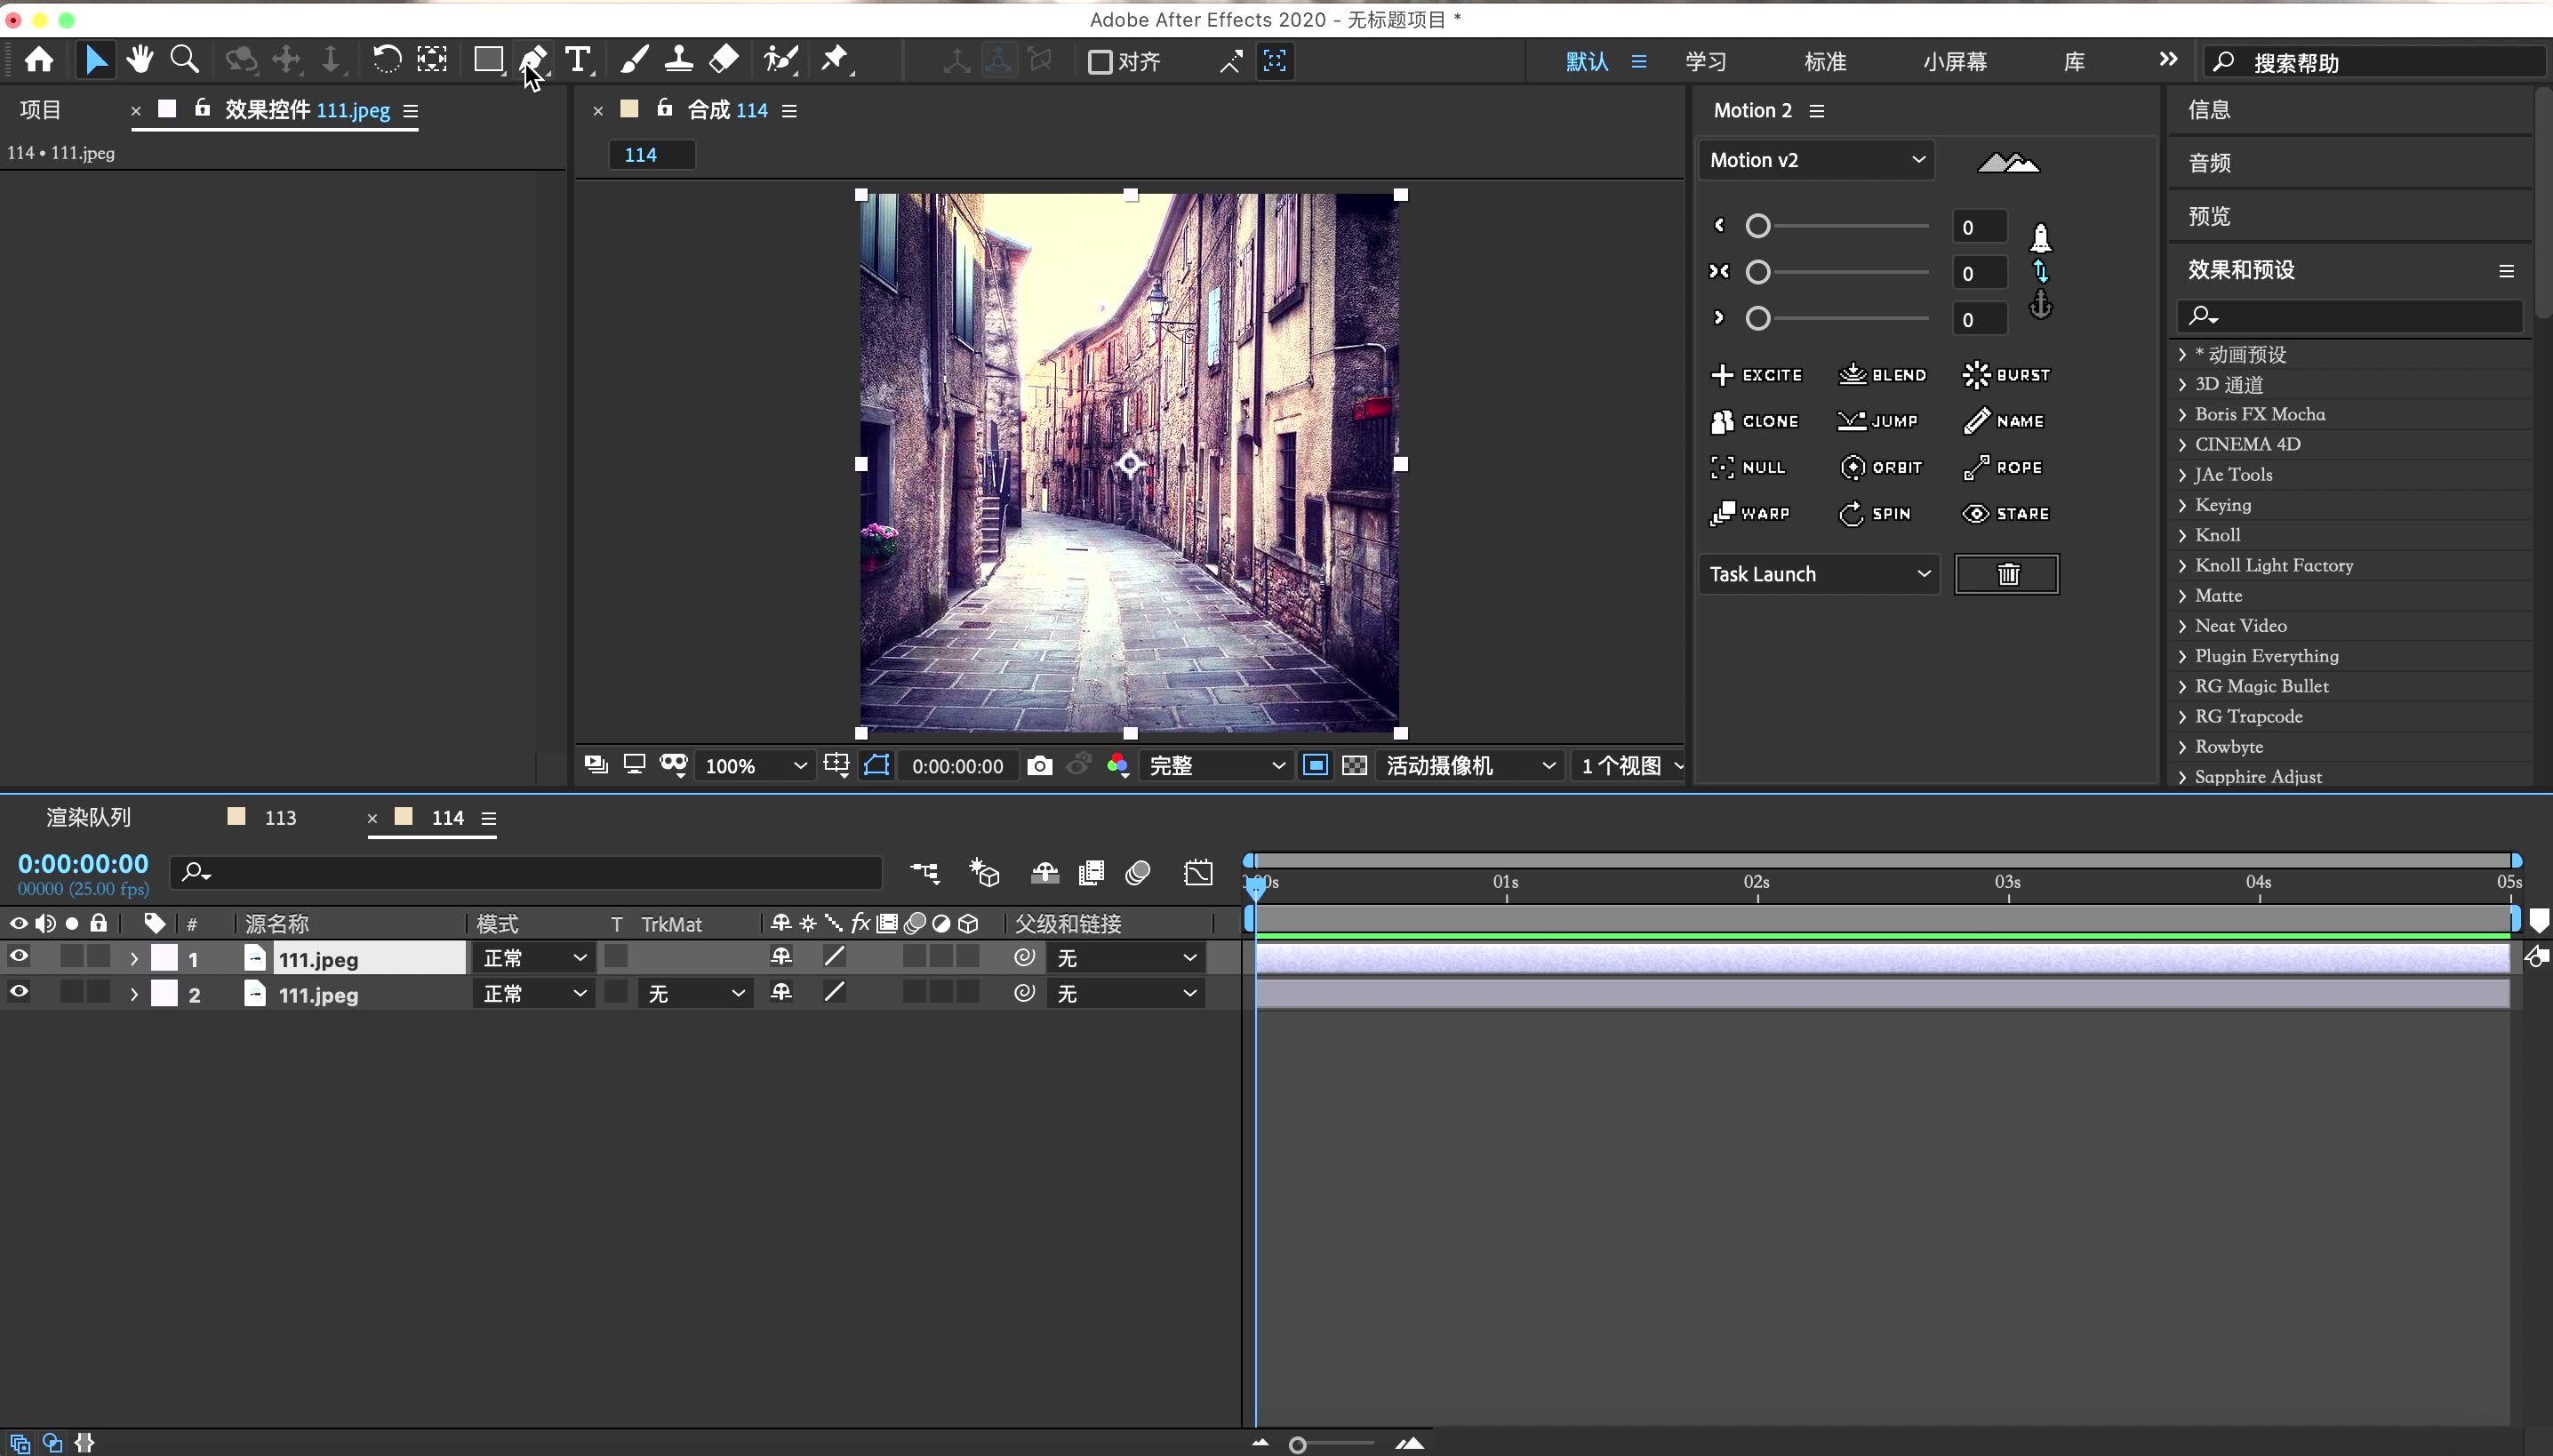Open layer 2 TrkMat 无 dropdown
Image resolution: width=2553 pixels, height=1456 pixels.
tap(695, 994)
